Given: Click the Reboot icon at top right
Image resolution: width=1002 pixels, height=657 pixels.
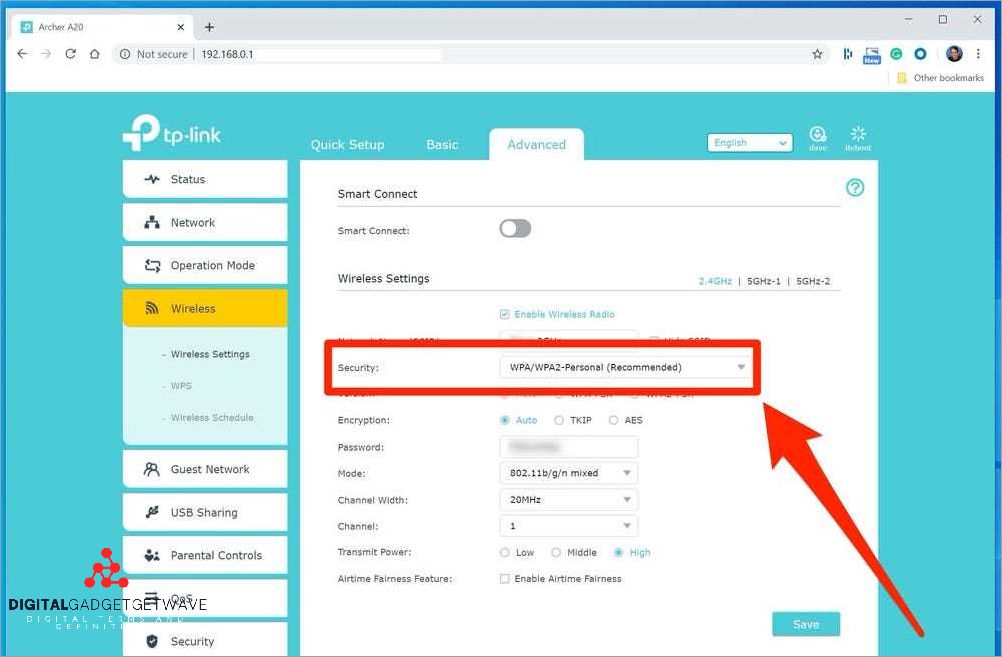Looking at the screenshot, I should point(858,135).
